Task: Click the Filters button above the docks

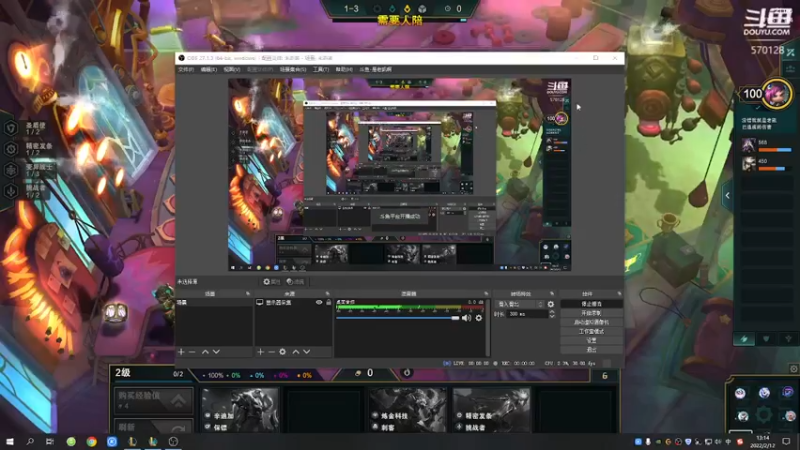Action: pyautogui.click(x=295, y=282)
